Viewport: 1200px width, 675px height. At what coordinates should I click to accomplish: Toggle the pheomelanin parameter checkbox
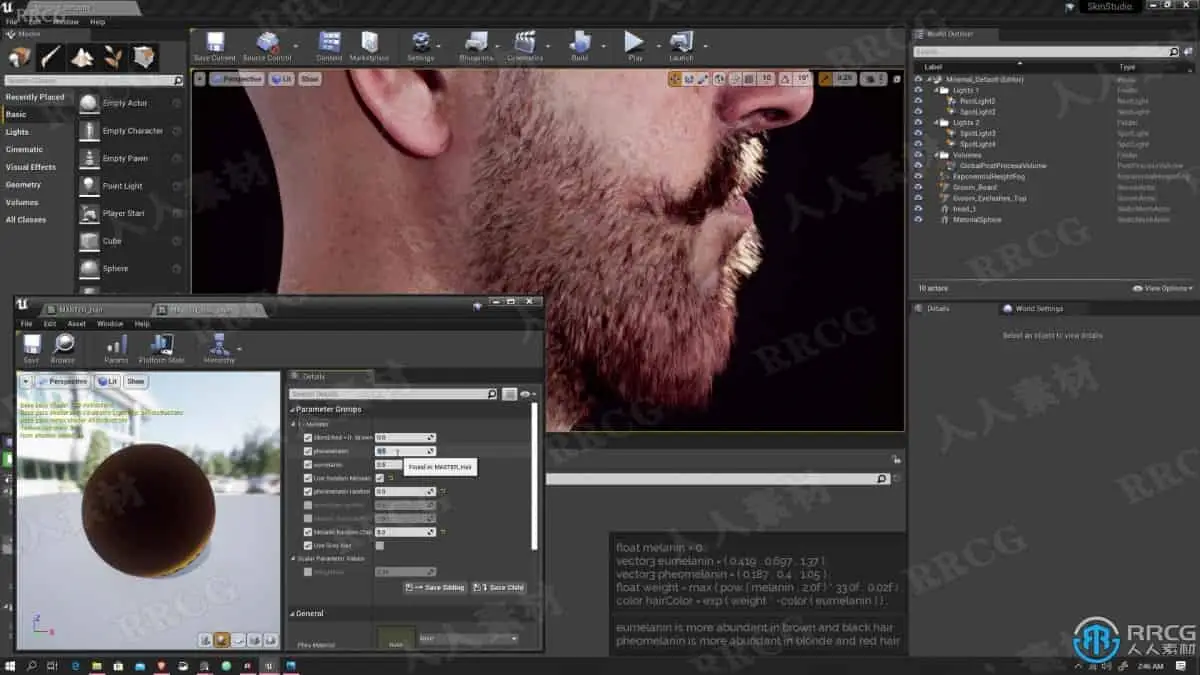click(x=308, y=451)
